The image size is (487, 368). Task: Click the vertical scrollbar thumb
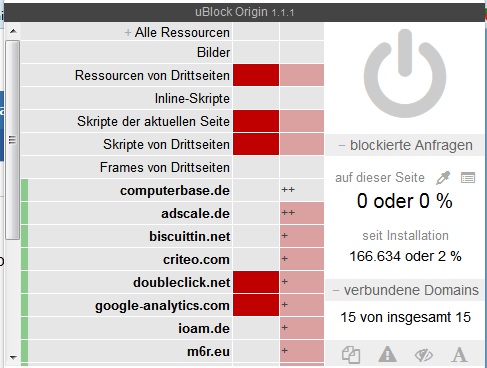pyautogui.click(x=12, y=140)
